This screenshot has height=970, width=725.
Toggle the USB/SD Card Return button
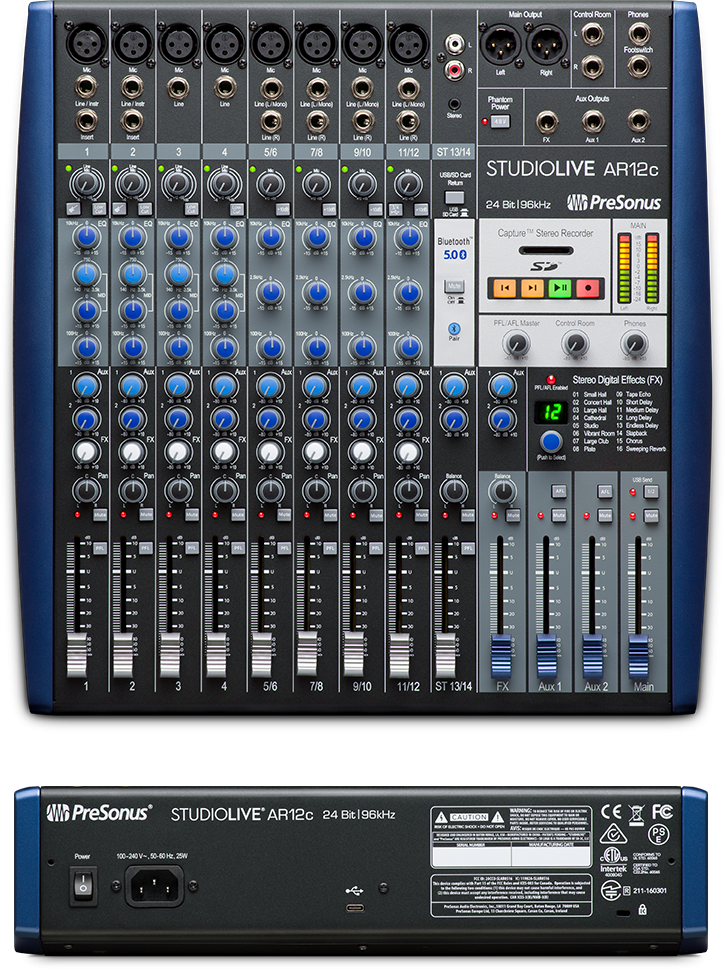click(454, 198)
